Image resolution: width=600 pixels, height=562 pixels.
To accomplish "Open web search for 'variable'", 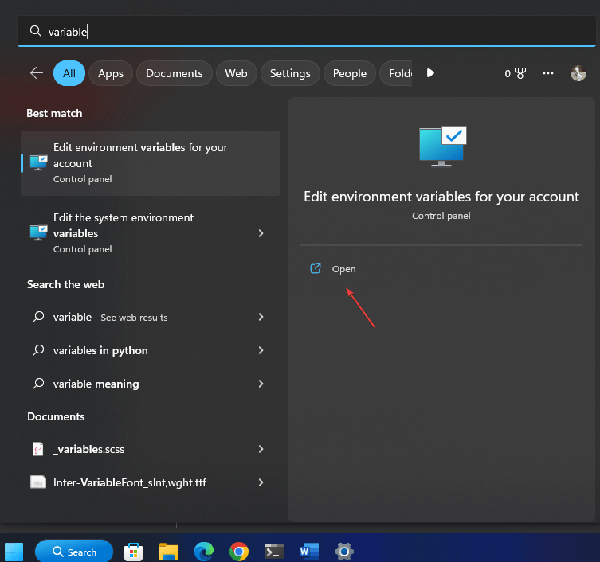I will [x=150, y=317].
